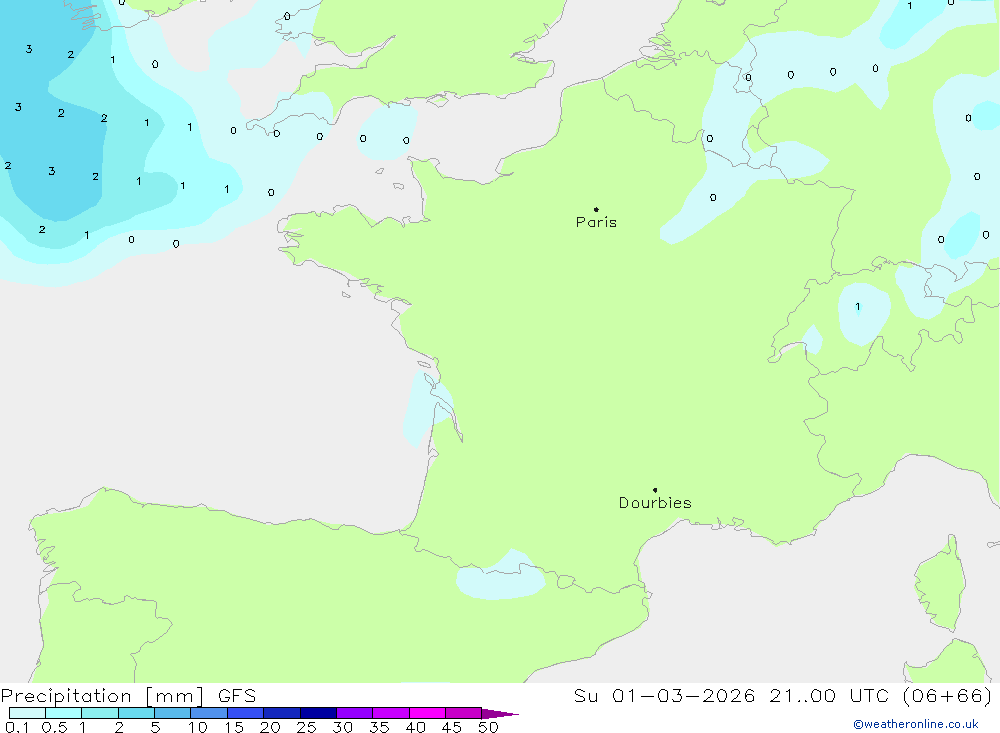Pick the 1–2 mm legend color swatch
This screenshot has height=733, width=1000.
100,713
